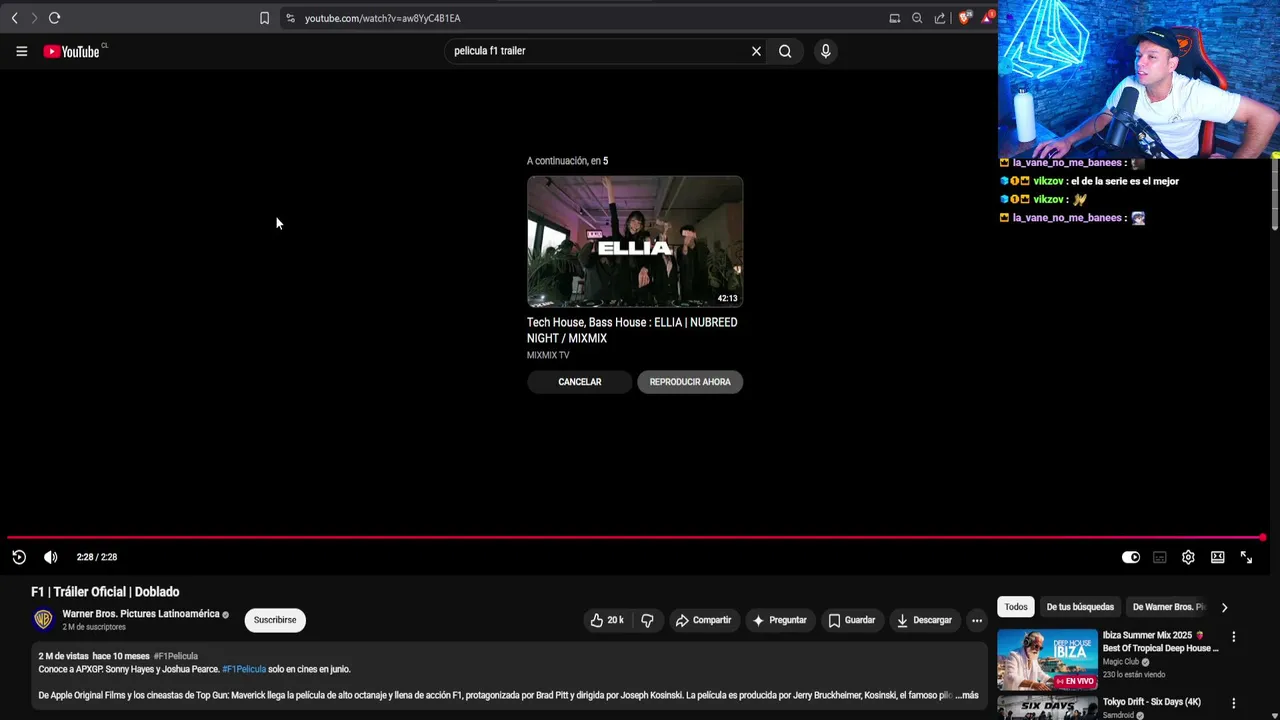Screen dimensions: 1280x720
Task: Dislike the video with the thumbs down
Action: pos(647,620)
